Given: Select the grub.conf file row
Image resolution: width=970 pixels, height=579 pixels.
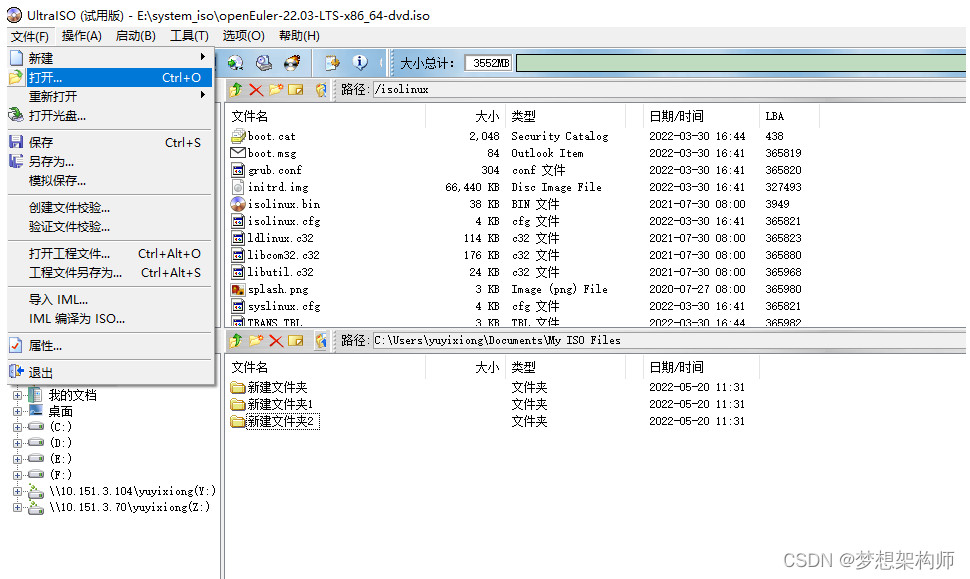Looking at the screenshot, I should tap(523, 170).
